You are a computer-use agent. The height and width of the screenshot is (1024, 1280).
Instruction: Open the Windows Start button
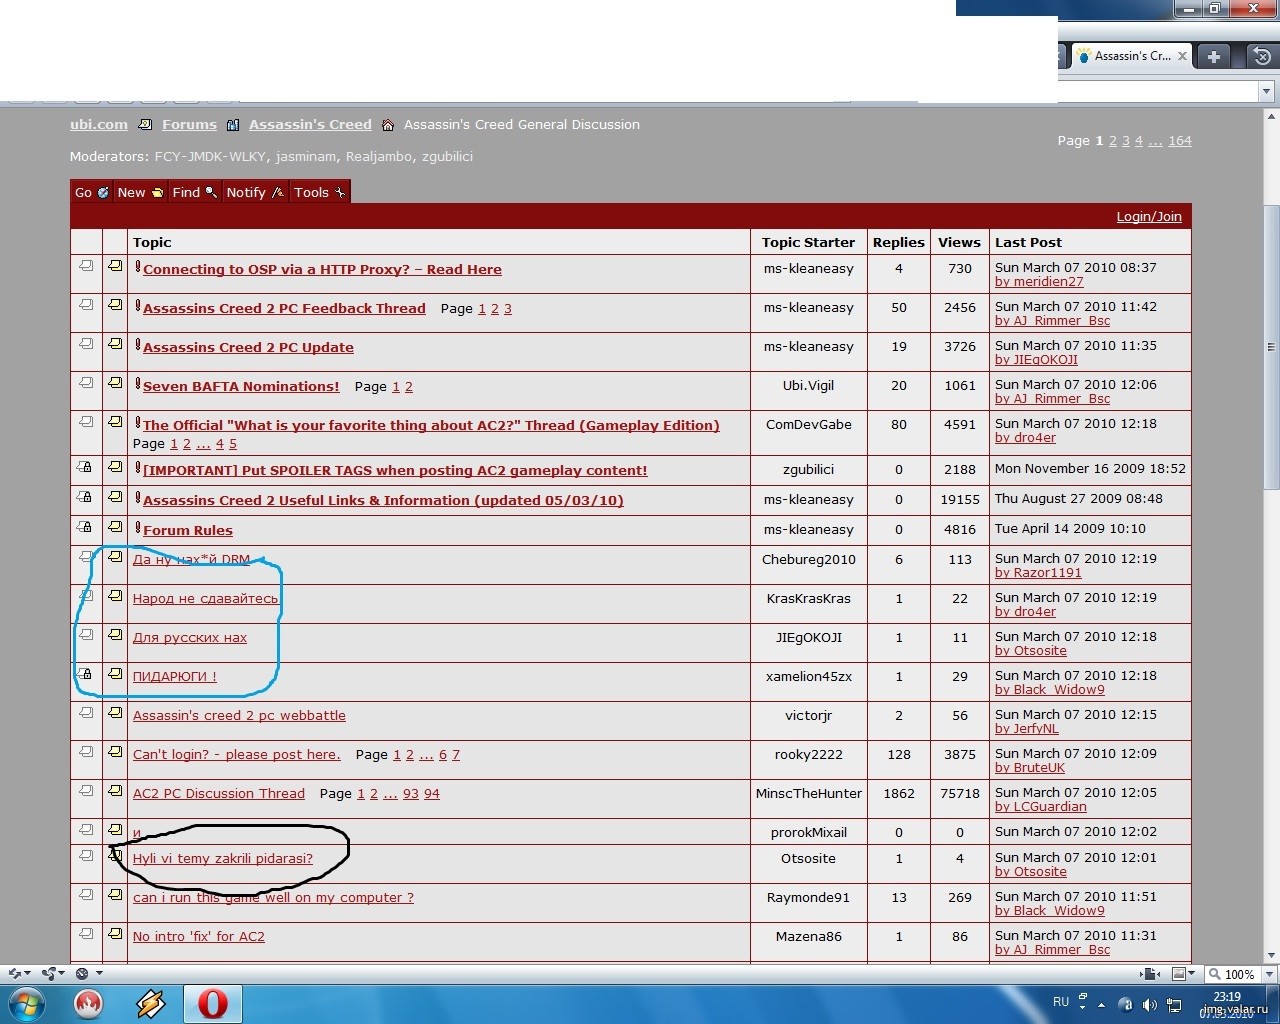point(27,1004)
